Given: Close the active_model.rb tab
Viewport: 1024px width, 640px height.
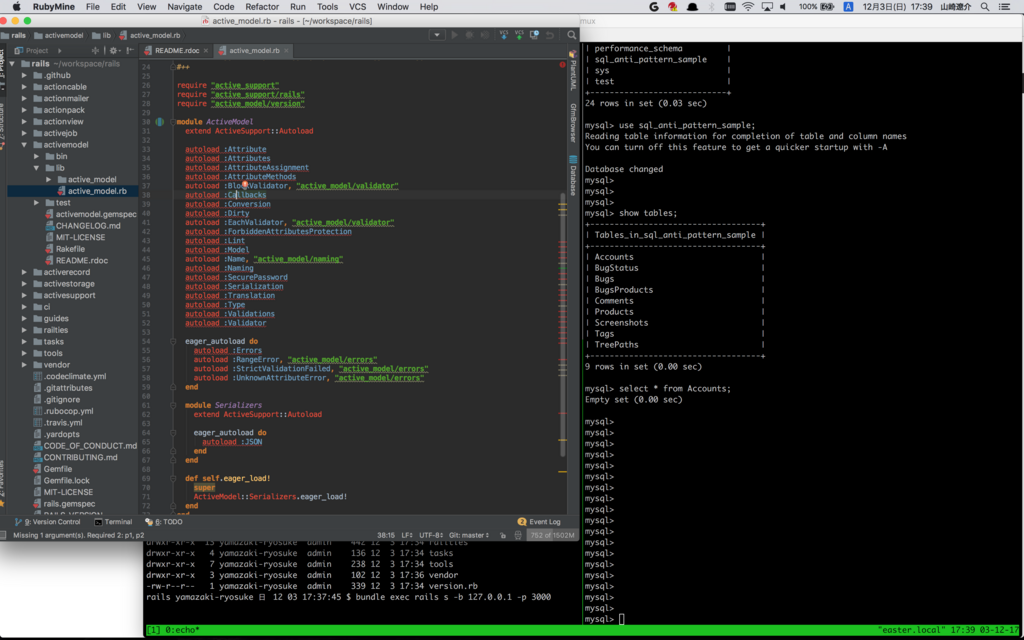Looking at the screenshot, I should tap(285, 50).
